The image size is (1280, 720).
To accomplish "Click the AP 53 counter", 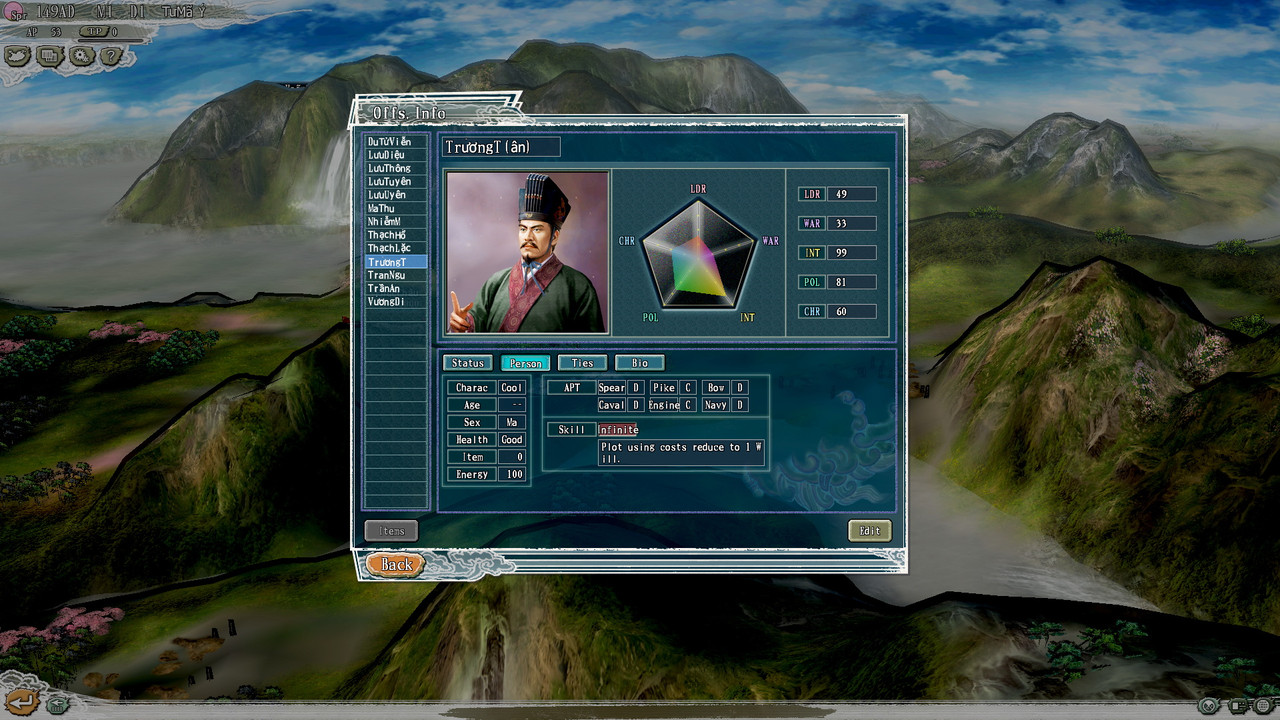I will coord(43,32).
